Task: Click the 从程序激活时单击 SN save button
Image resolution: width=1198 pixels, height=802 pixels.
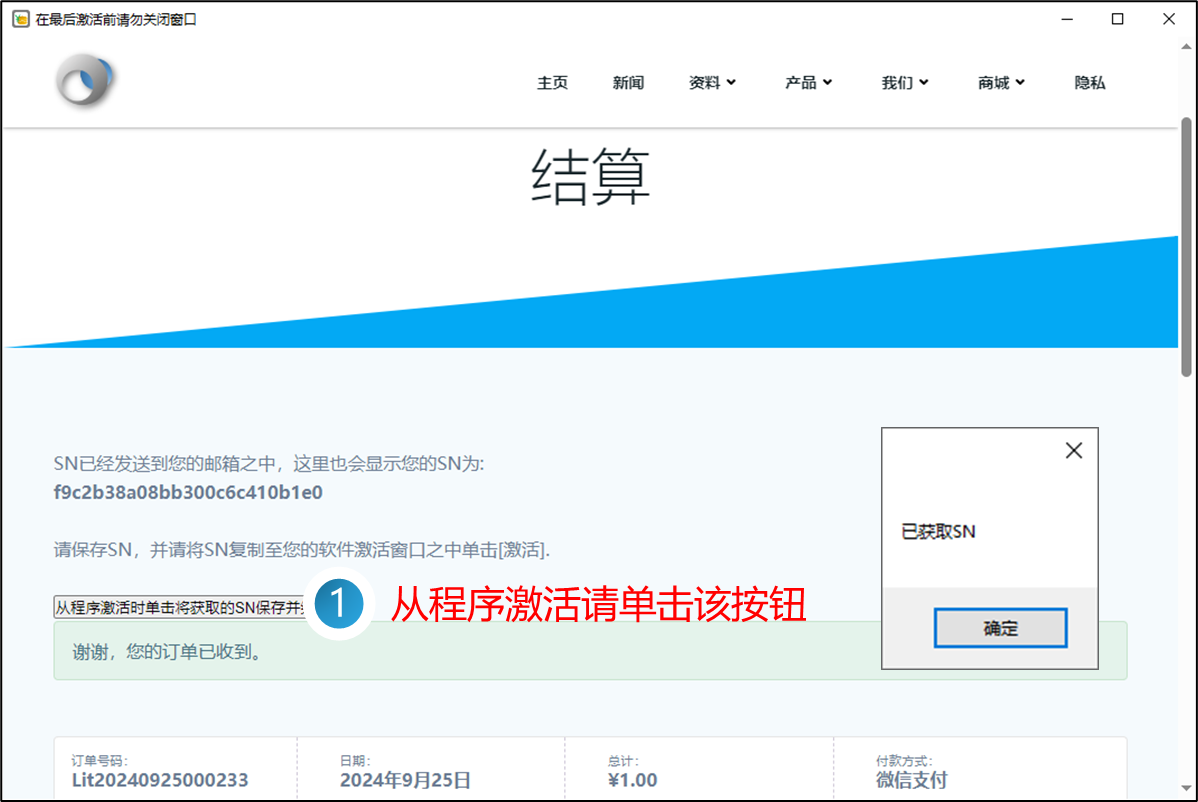Action: tap(180, 607)
